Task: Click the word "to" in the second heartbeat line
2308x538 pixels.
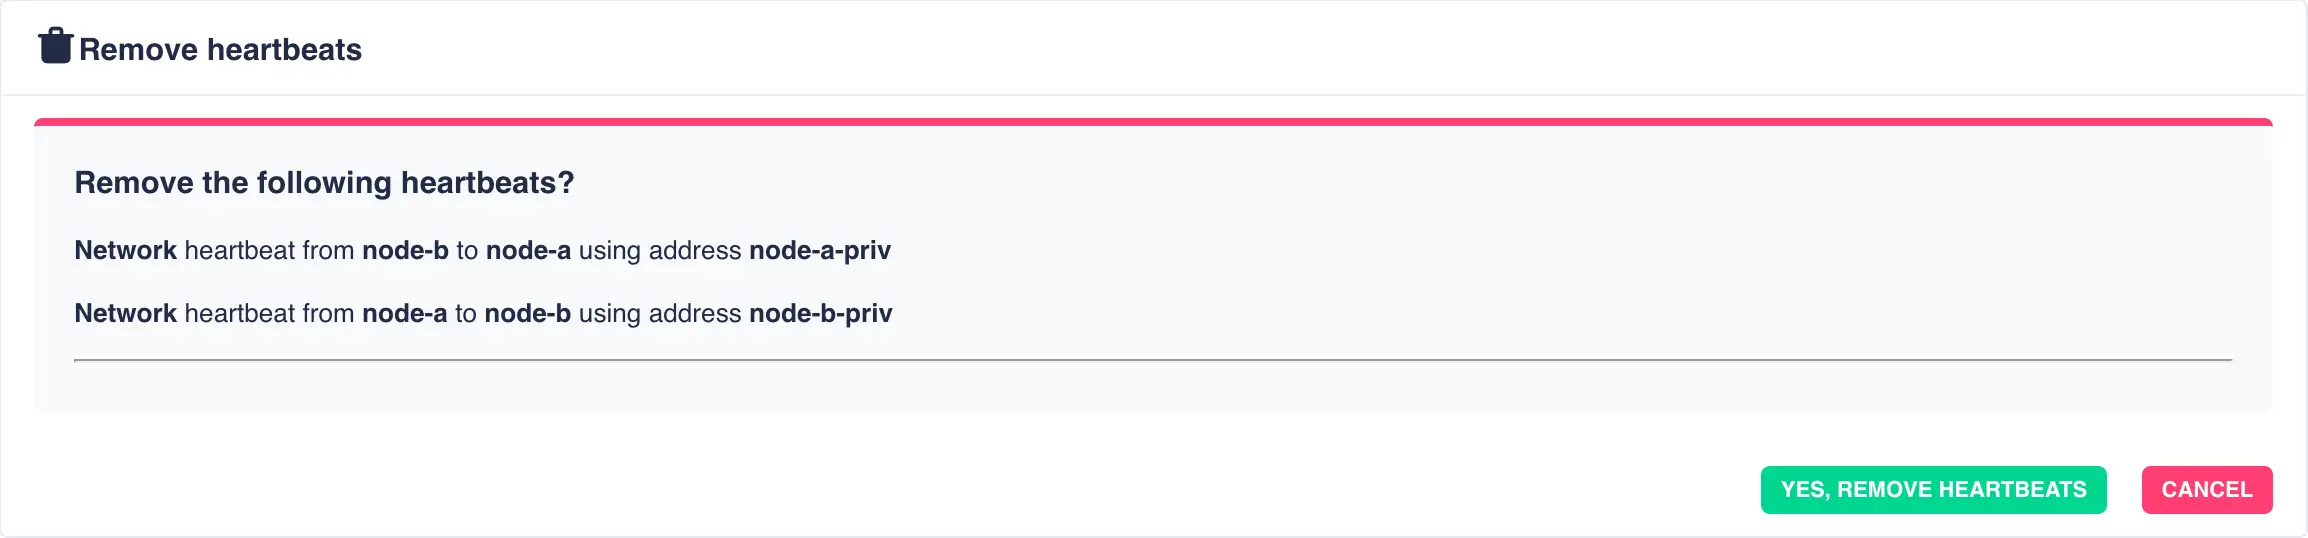Action: click(466, 313)
